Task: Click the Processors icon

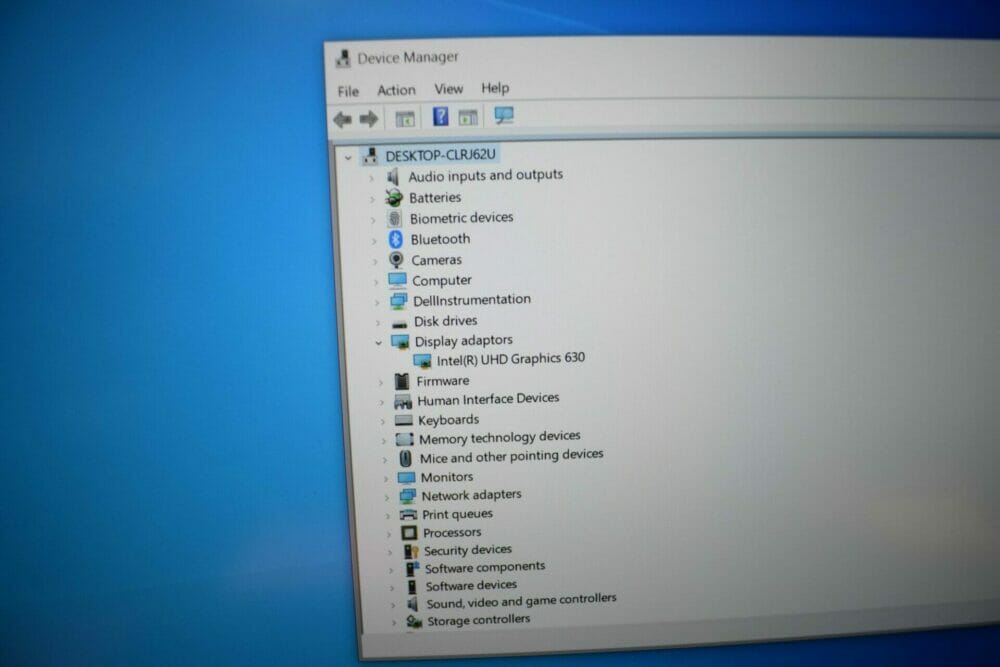Action: tap(409, 532)
